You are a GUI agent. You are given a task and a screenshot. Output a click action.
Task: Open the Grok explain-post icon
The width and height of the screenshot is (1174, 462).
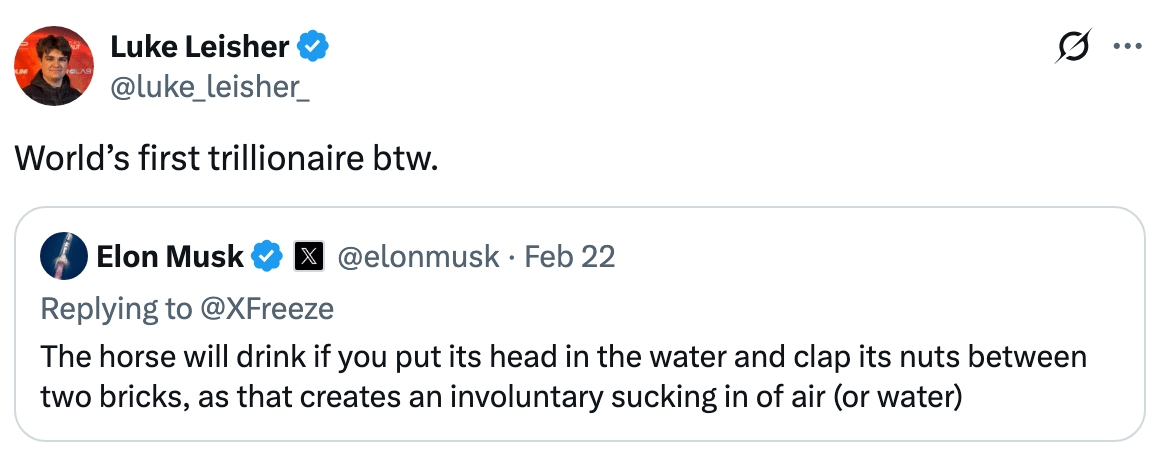[x=1072, y=47]
